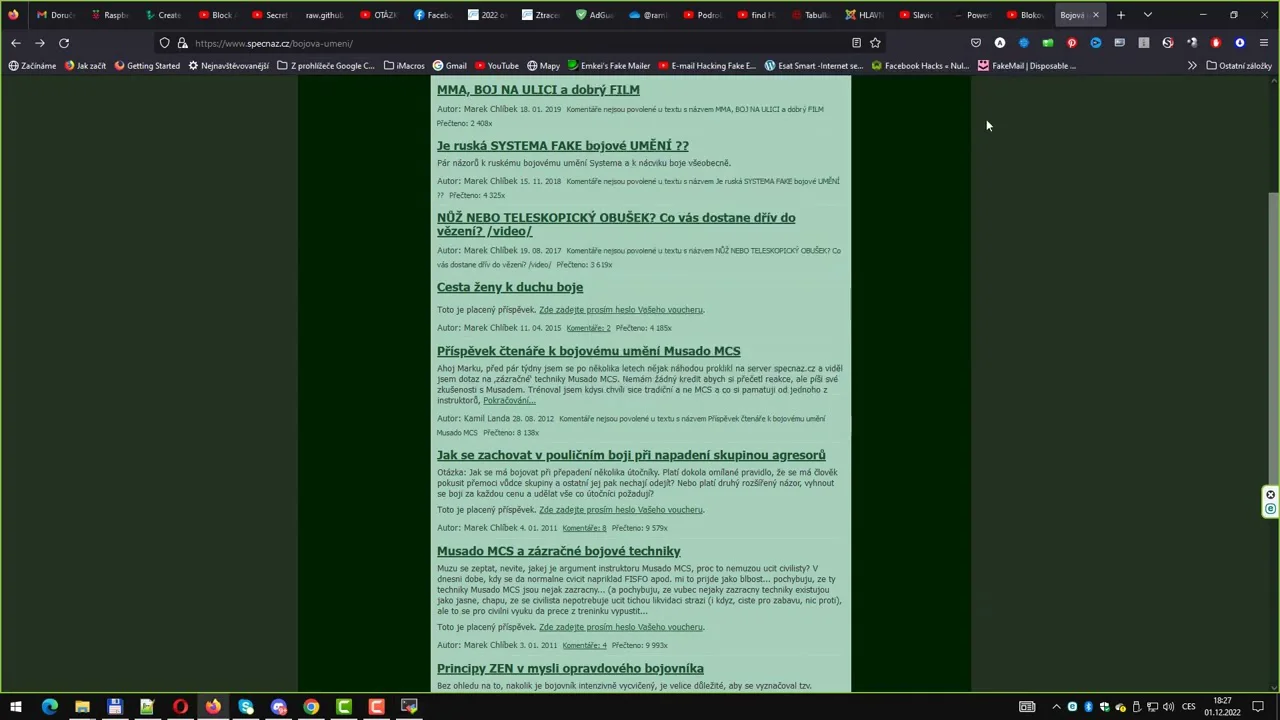Click the tracking protection shield icon
The image size is (1280, 720).
click(x=165, y=43)
